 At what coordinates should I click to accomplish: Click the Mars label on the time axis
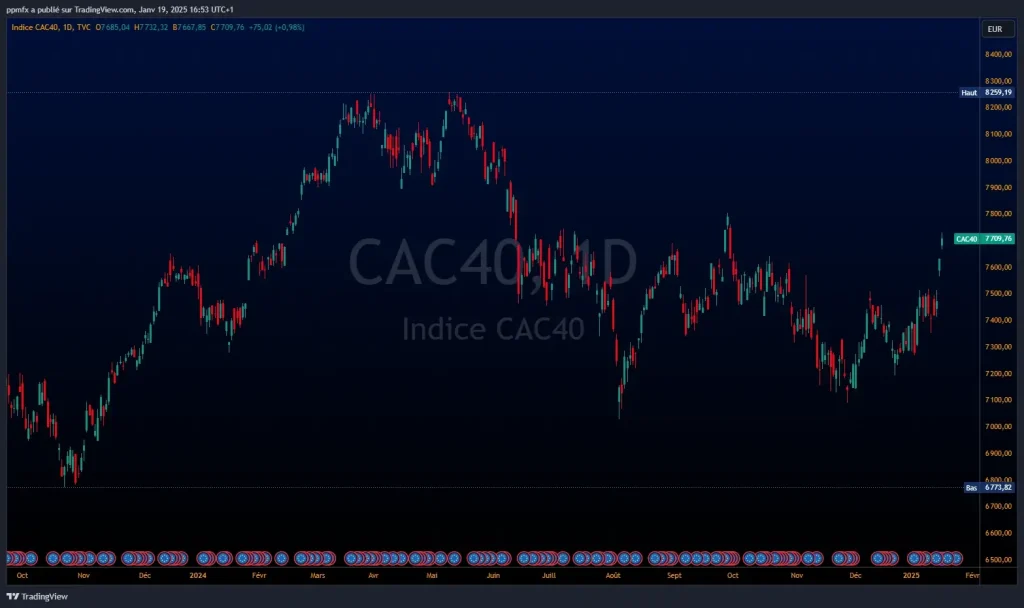coord(317,575)
